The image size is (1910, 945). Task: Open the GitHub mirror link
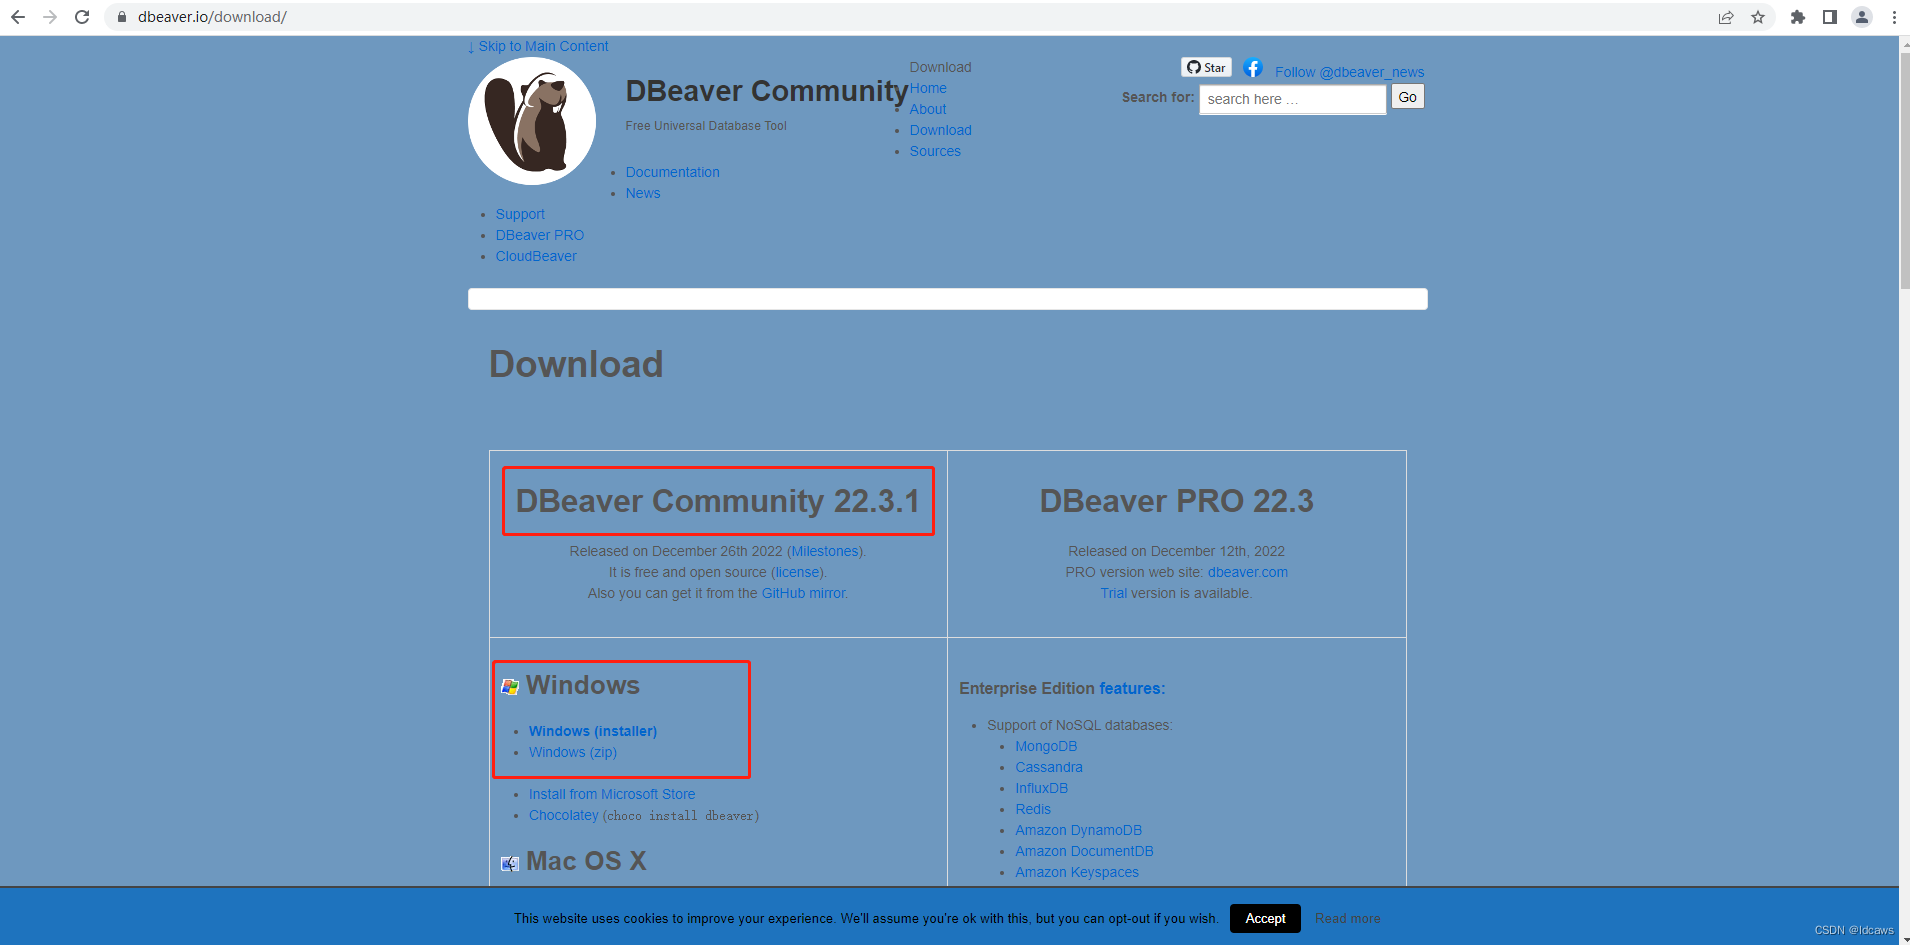pyautogui.click(x=804, y=593)
